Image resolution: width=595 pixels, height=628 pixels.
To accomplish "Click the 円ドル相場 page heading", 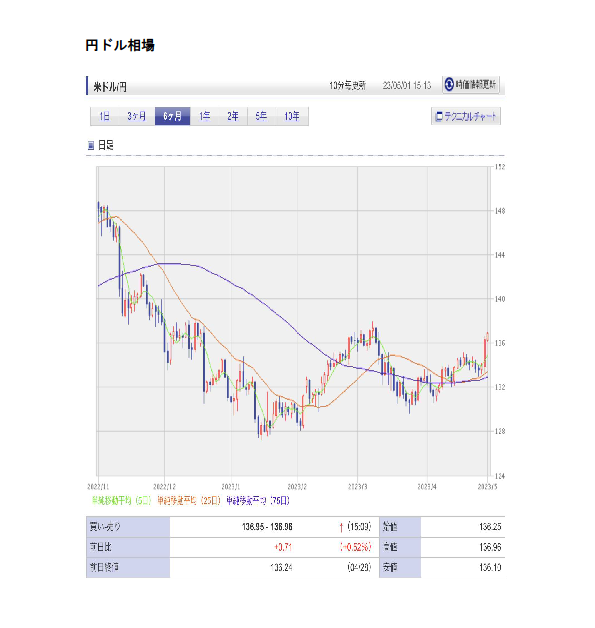I will [120, 45].
